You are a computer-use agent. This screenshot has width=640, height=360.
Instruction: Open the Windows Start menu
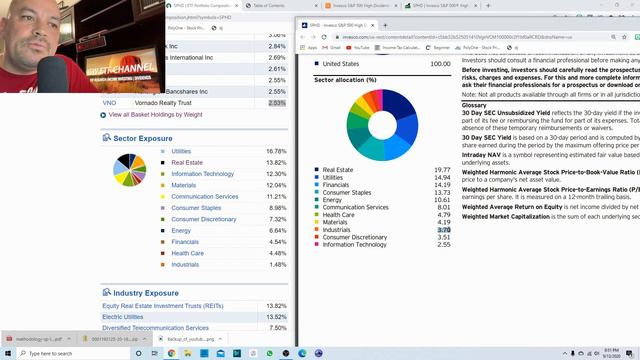pyautogui.click(x=8, y=353)
